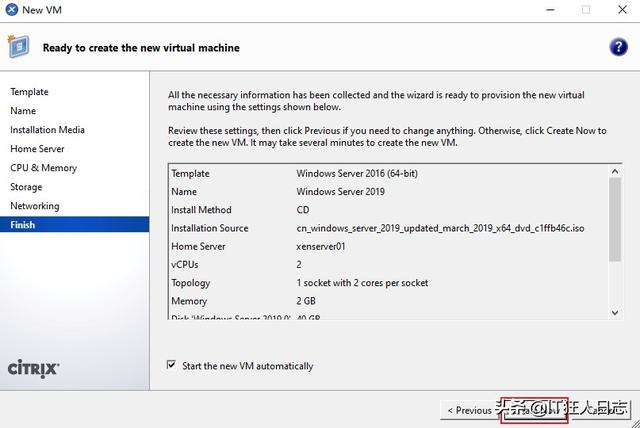Open the Storage wizard step
The height and width of the screenshot is (428, 640).
(26, 187)
